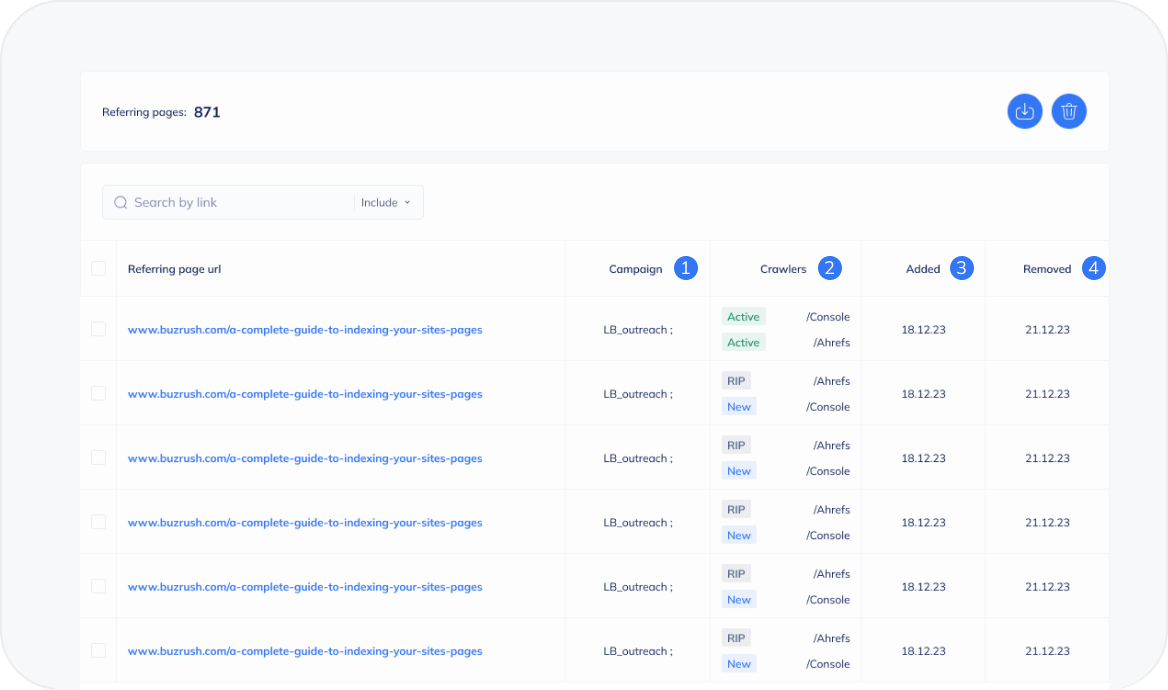Click 21.12.23 date in the Active crawlers row
Screen dimensions: 1168x690
1047,329
